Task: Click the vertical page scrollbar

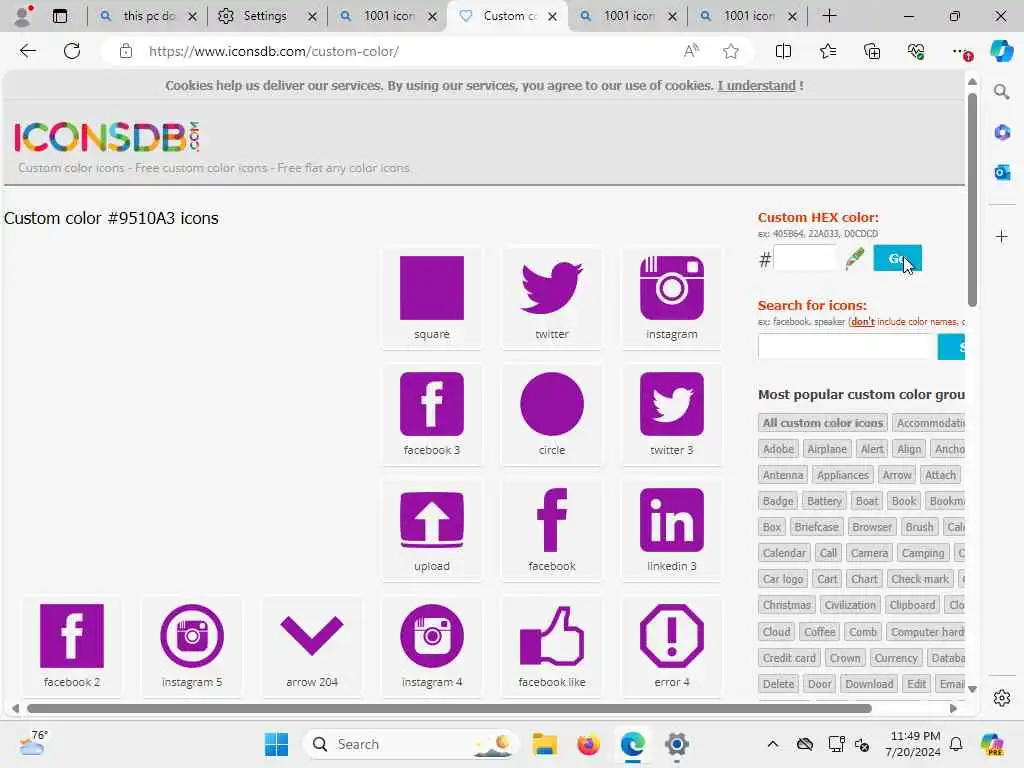Action: [972, 199]
